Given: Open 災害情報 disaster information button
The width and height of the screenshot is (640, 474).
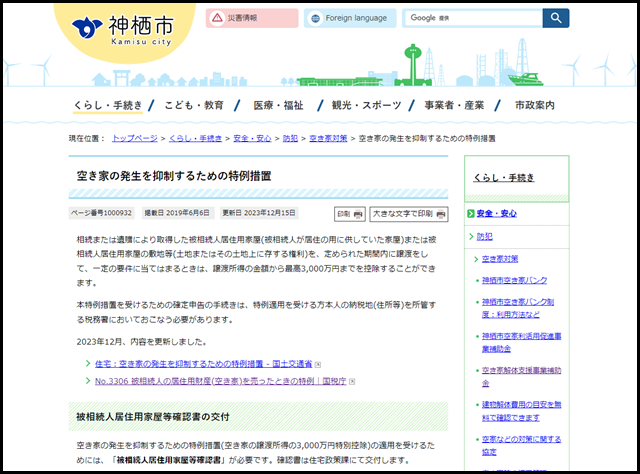Looking at the screenshot, I should point(252,18).
